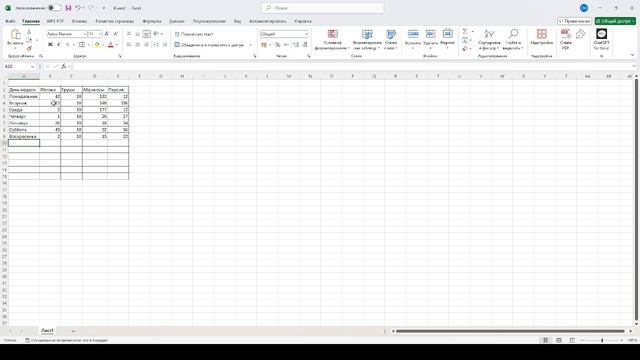640x360 pixels.
Task: Switch to Page Layout tab
Action: point(115,21)
